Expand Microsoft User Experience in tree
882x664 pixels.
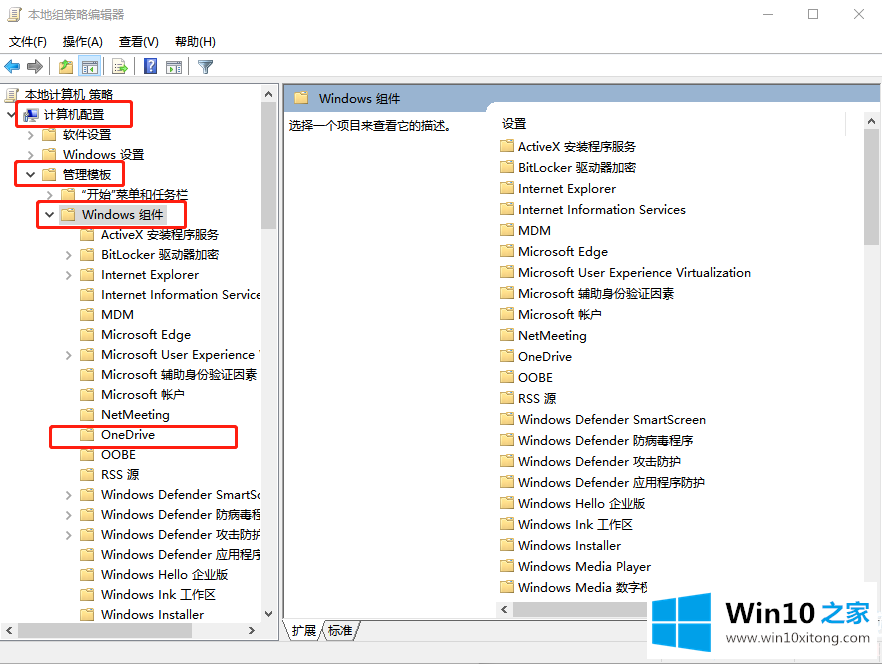pos(69,355)
